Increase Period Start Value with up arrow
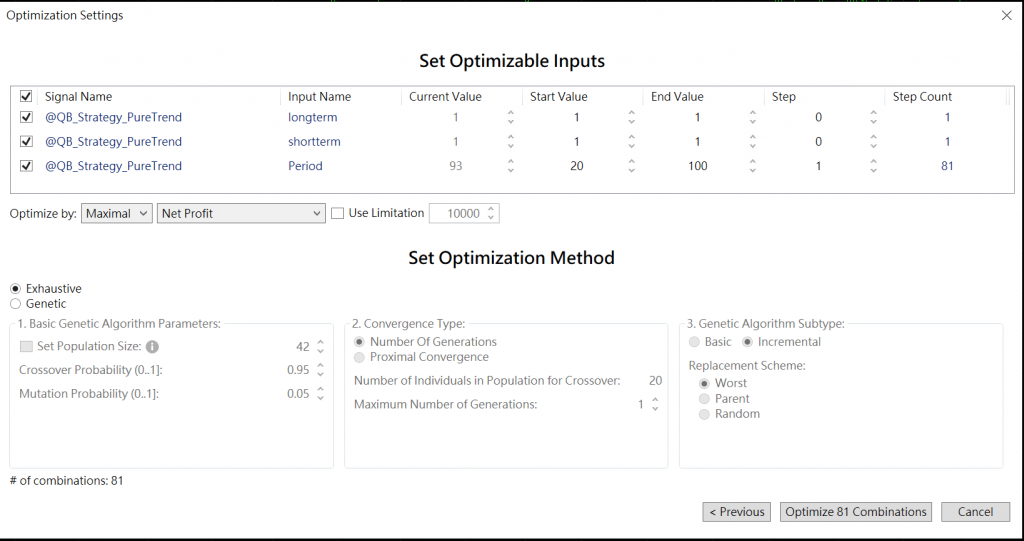 point(631,161)
